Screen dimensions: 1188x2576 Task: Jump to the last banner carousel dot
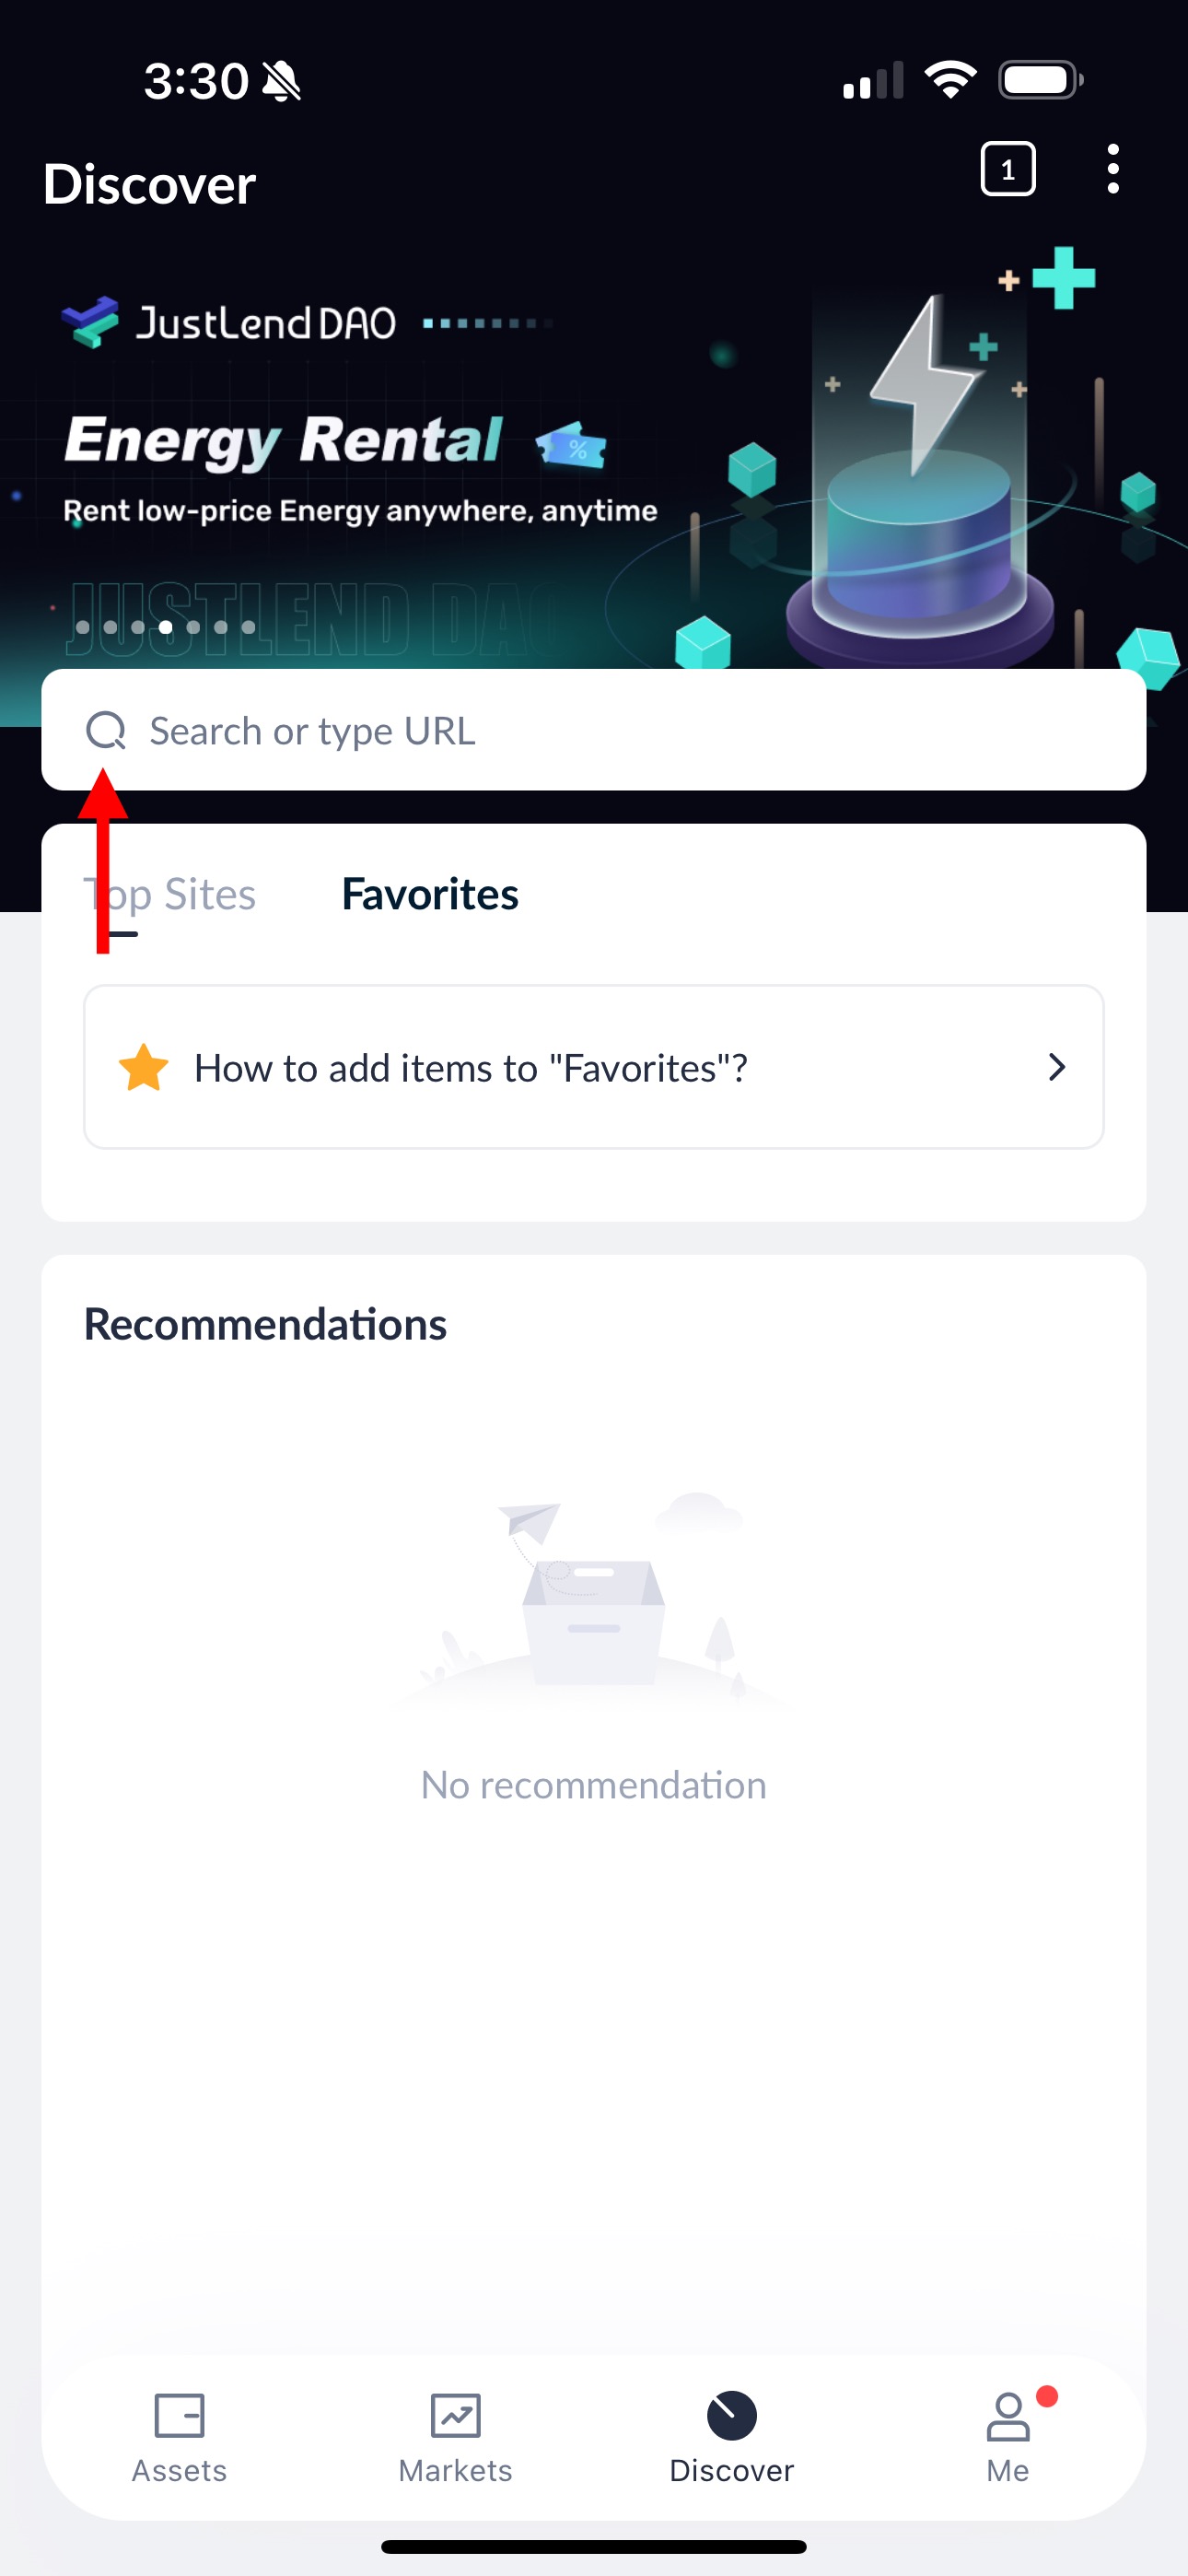tap(248, 627)
